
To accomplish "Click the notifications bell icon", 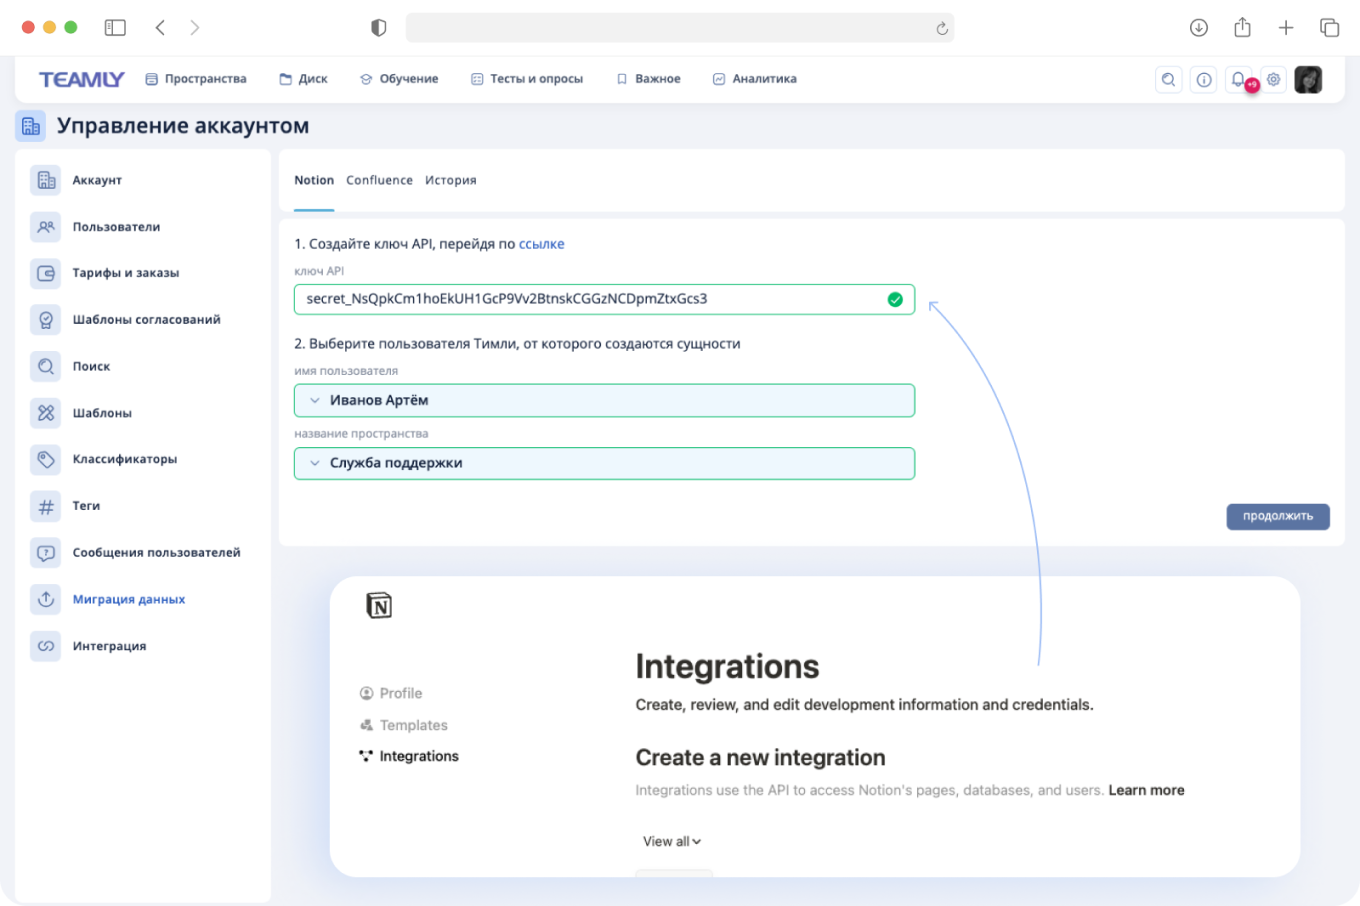I will click(1238, 80).
